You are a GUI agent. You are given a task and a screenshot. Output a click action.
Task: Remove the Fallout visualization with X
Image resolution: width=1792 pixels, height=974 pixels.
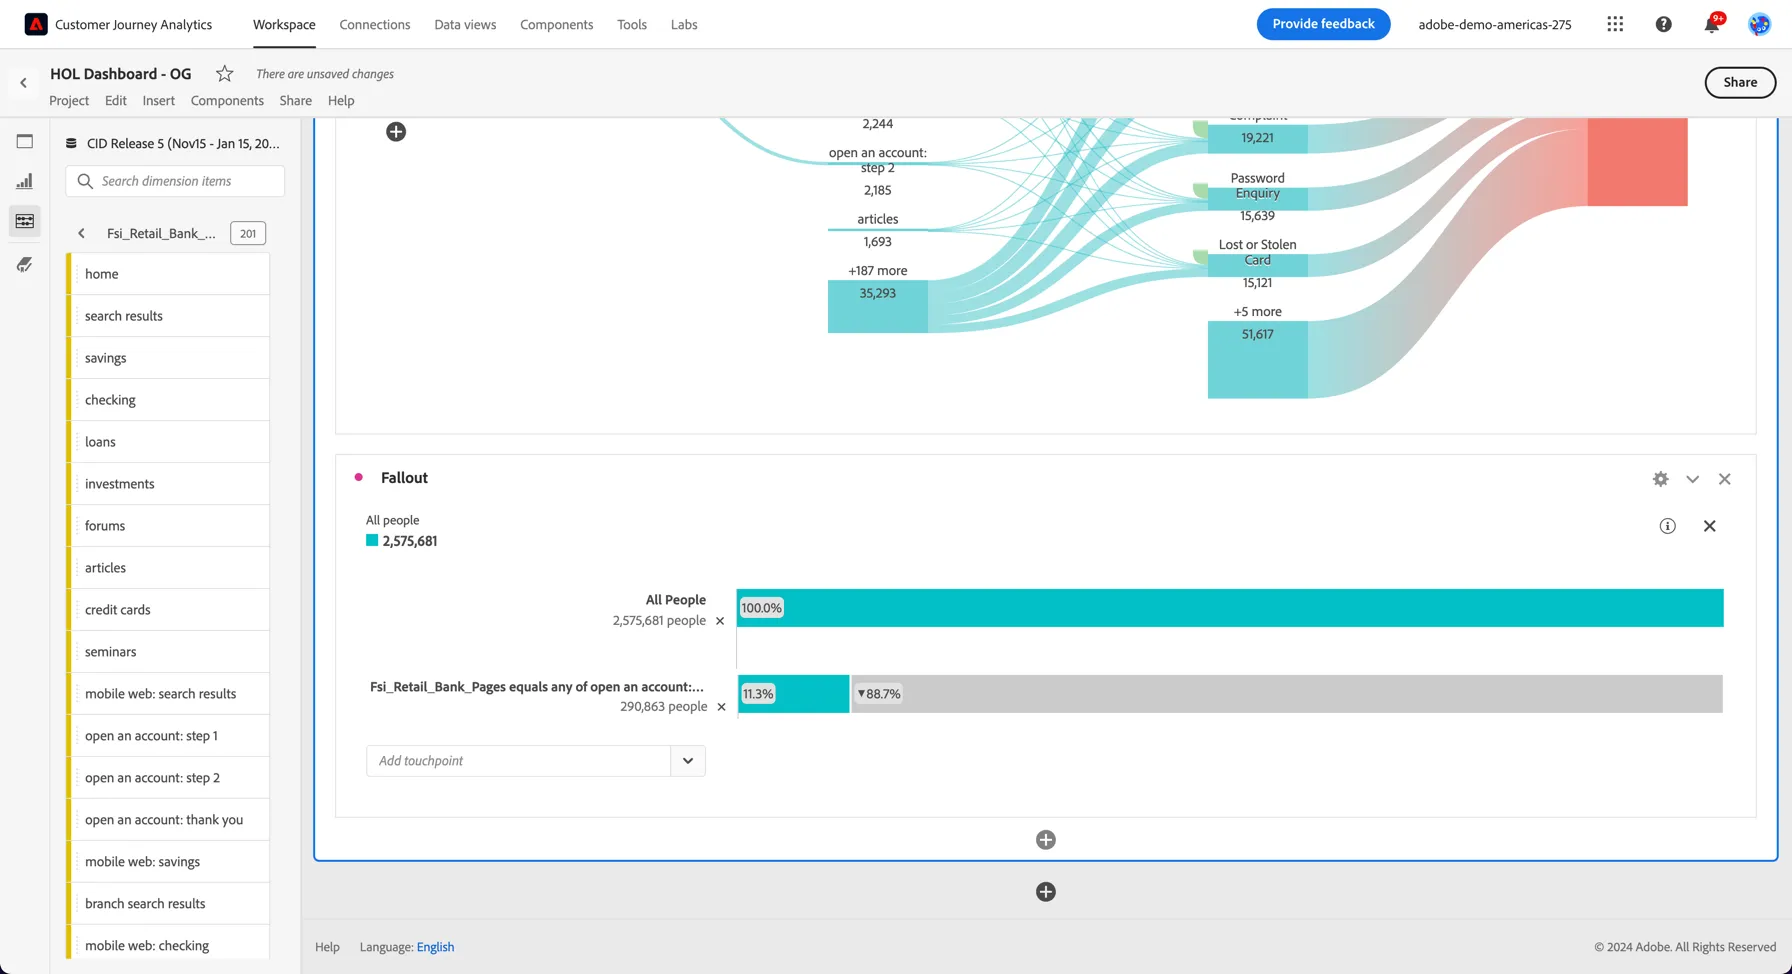pos(1724,479)
